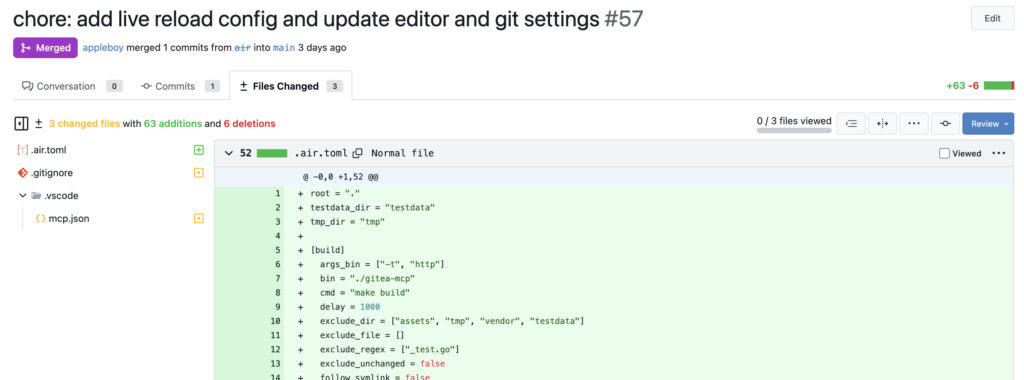Open the air branch link
1024x380 pixels.
[x=242, y=48]
